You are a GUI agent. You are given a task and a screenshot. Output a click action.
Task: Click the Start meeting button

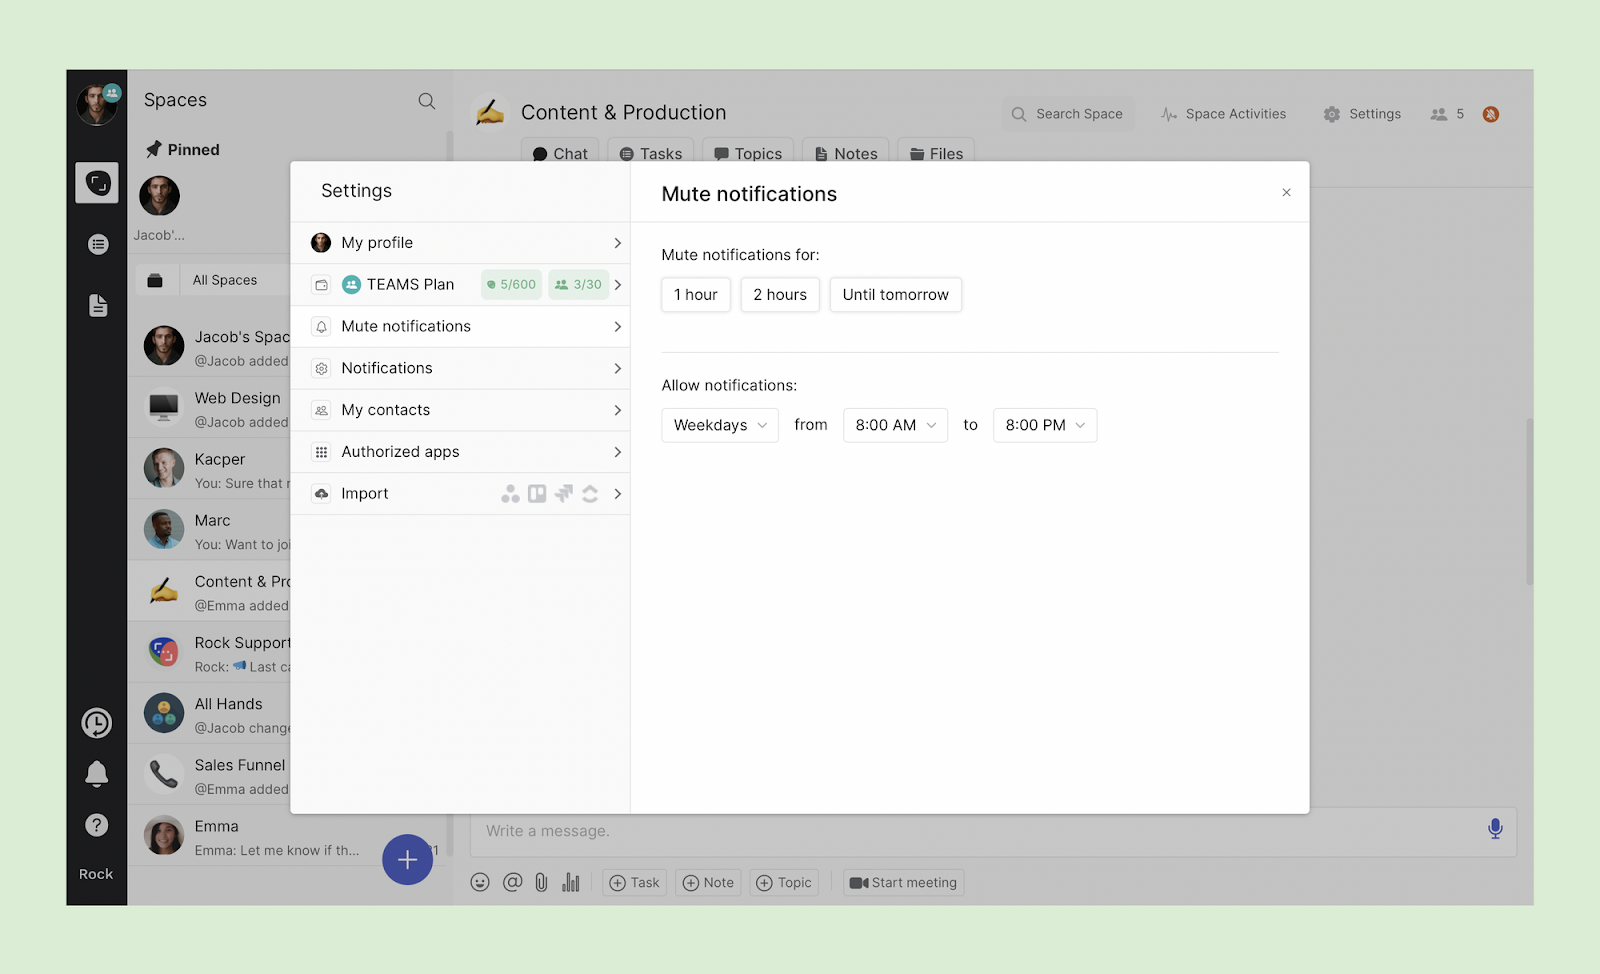click(904, 883)
